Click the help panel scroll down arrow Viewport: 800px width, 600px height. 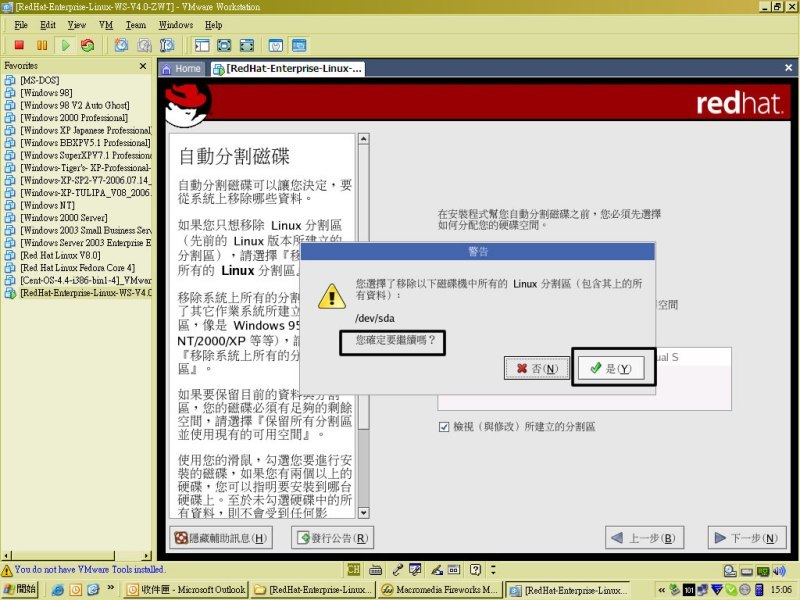364,513
